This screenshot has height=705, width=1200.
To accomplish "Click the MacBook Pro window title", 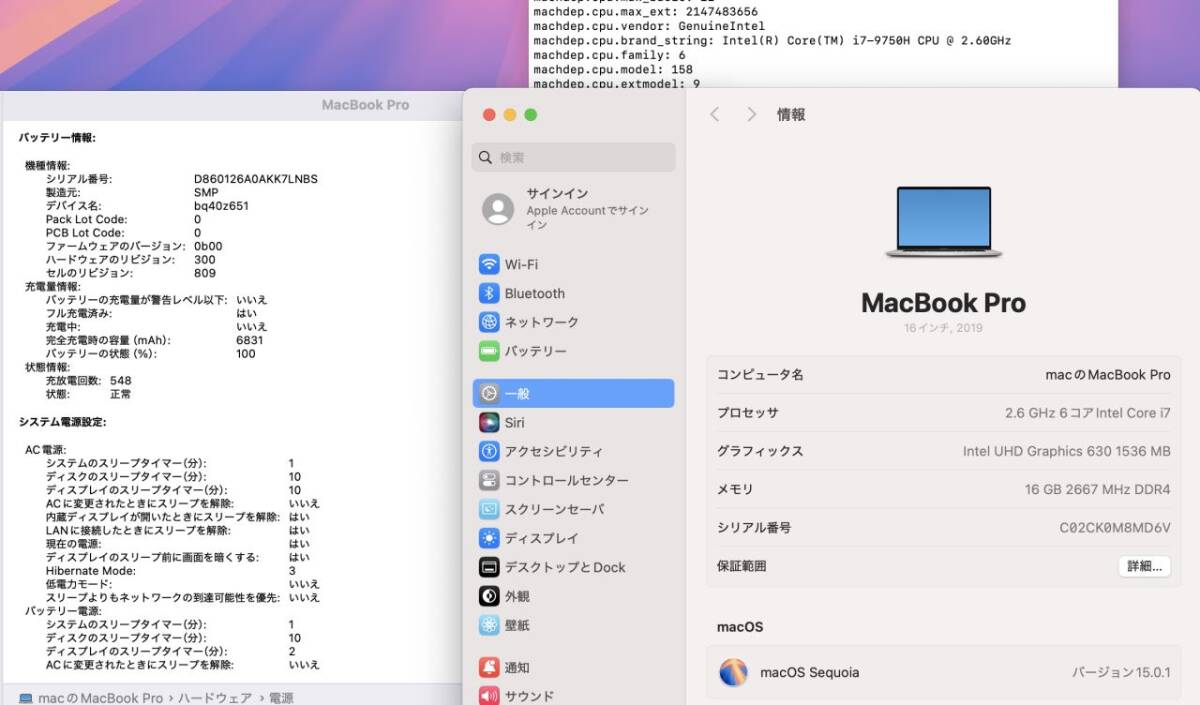I will tap(365, 105).
